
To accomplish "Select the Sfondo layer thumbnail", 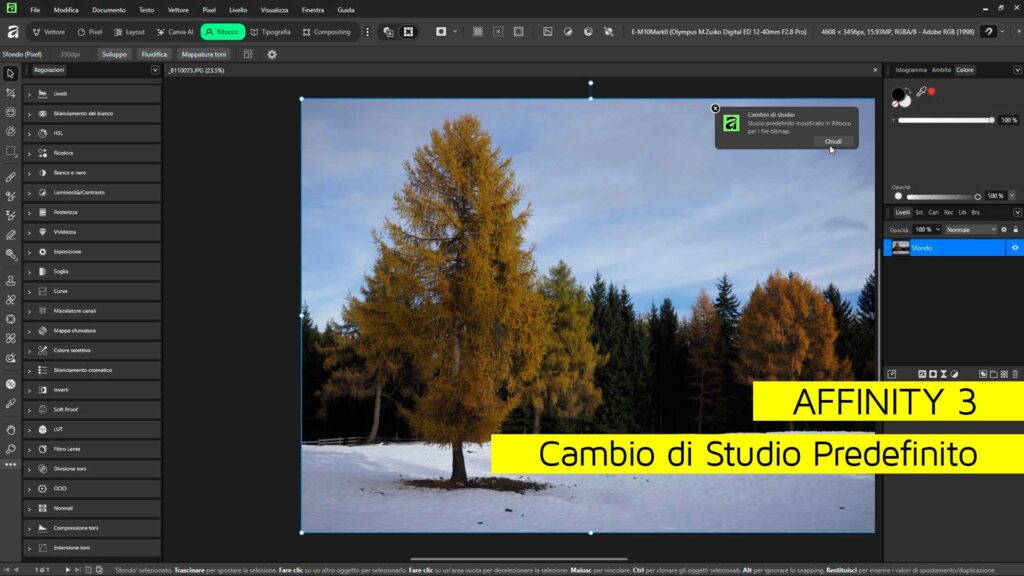I will [901, 247].
